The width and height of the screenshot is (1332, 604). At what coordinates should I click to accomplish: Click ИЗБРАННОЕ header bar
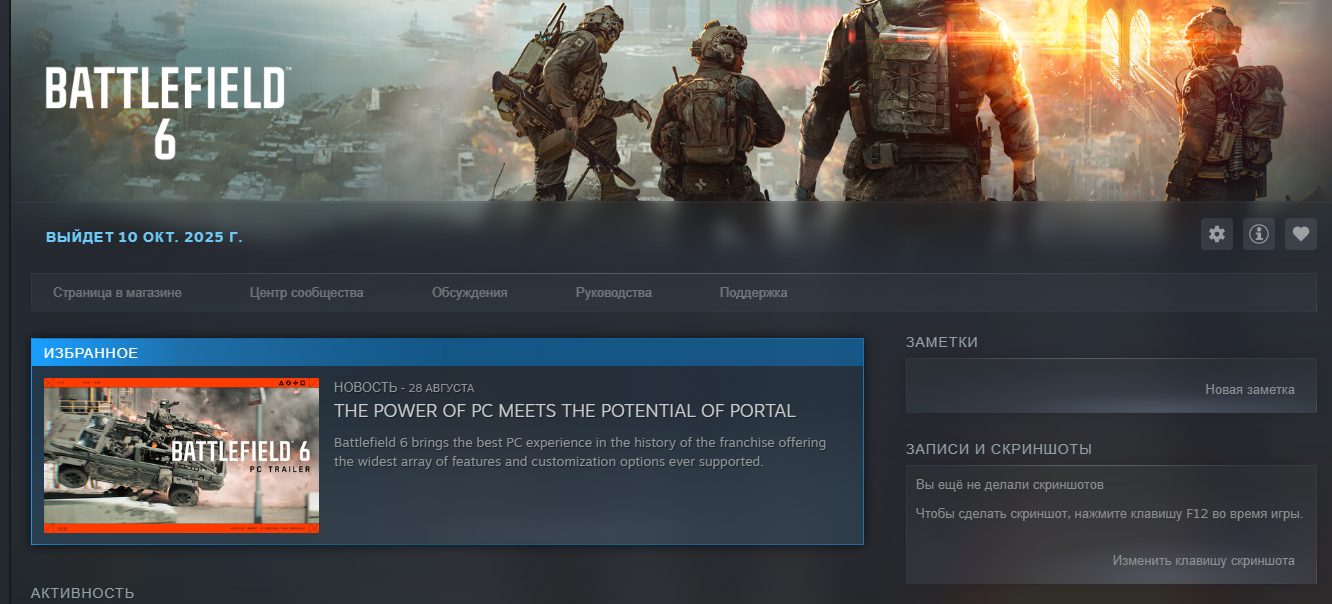click(447, 353)
